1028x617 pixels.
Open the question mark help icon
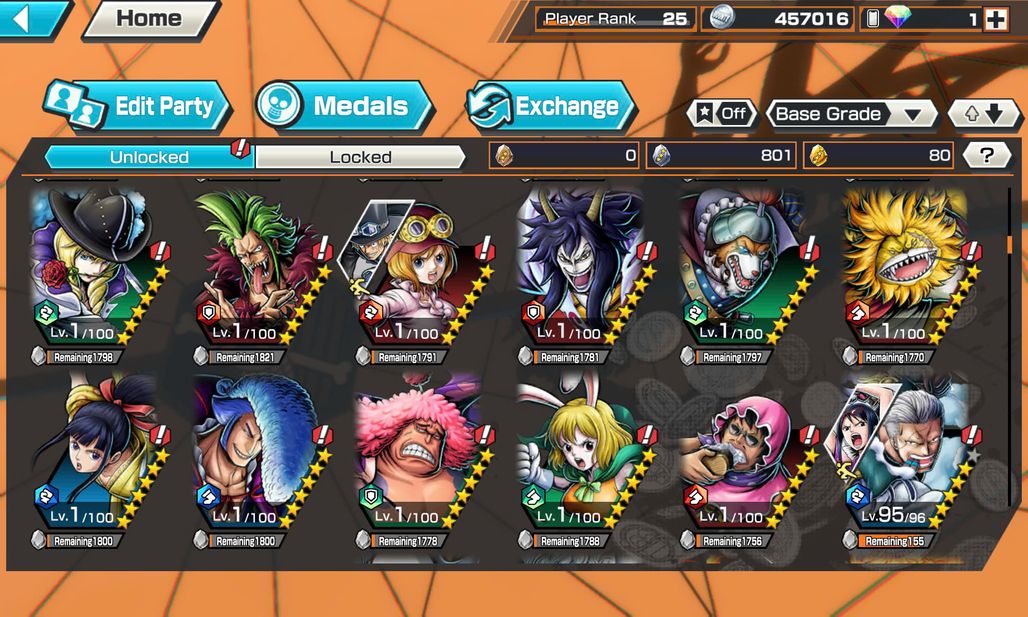point(987,155)
